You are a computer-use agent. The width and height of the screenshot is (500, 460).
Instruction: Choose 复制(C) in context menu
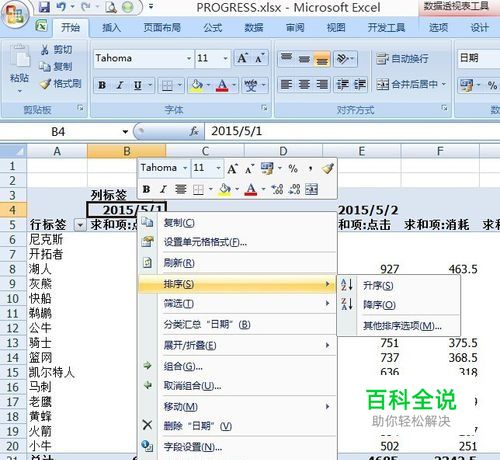[x=237, y=223]
